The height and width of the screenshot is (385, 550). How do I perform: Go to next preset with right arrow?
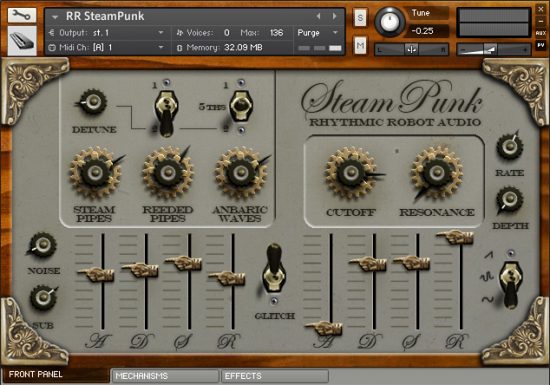[335, 16]
